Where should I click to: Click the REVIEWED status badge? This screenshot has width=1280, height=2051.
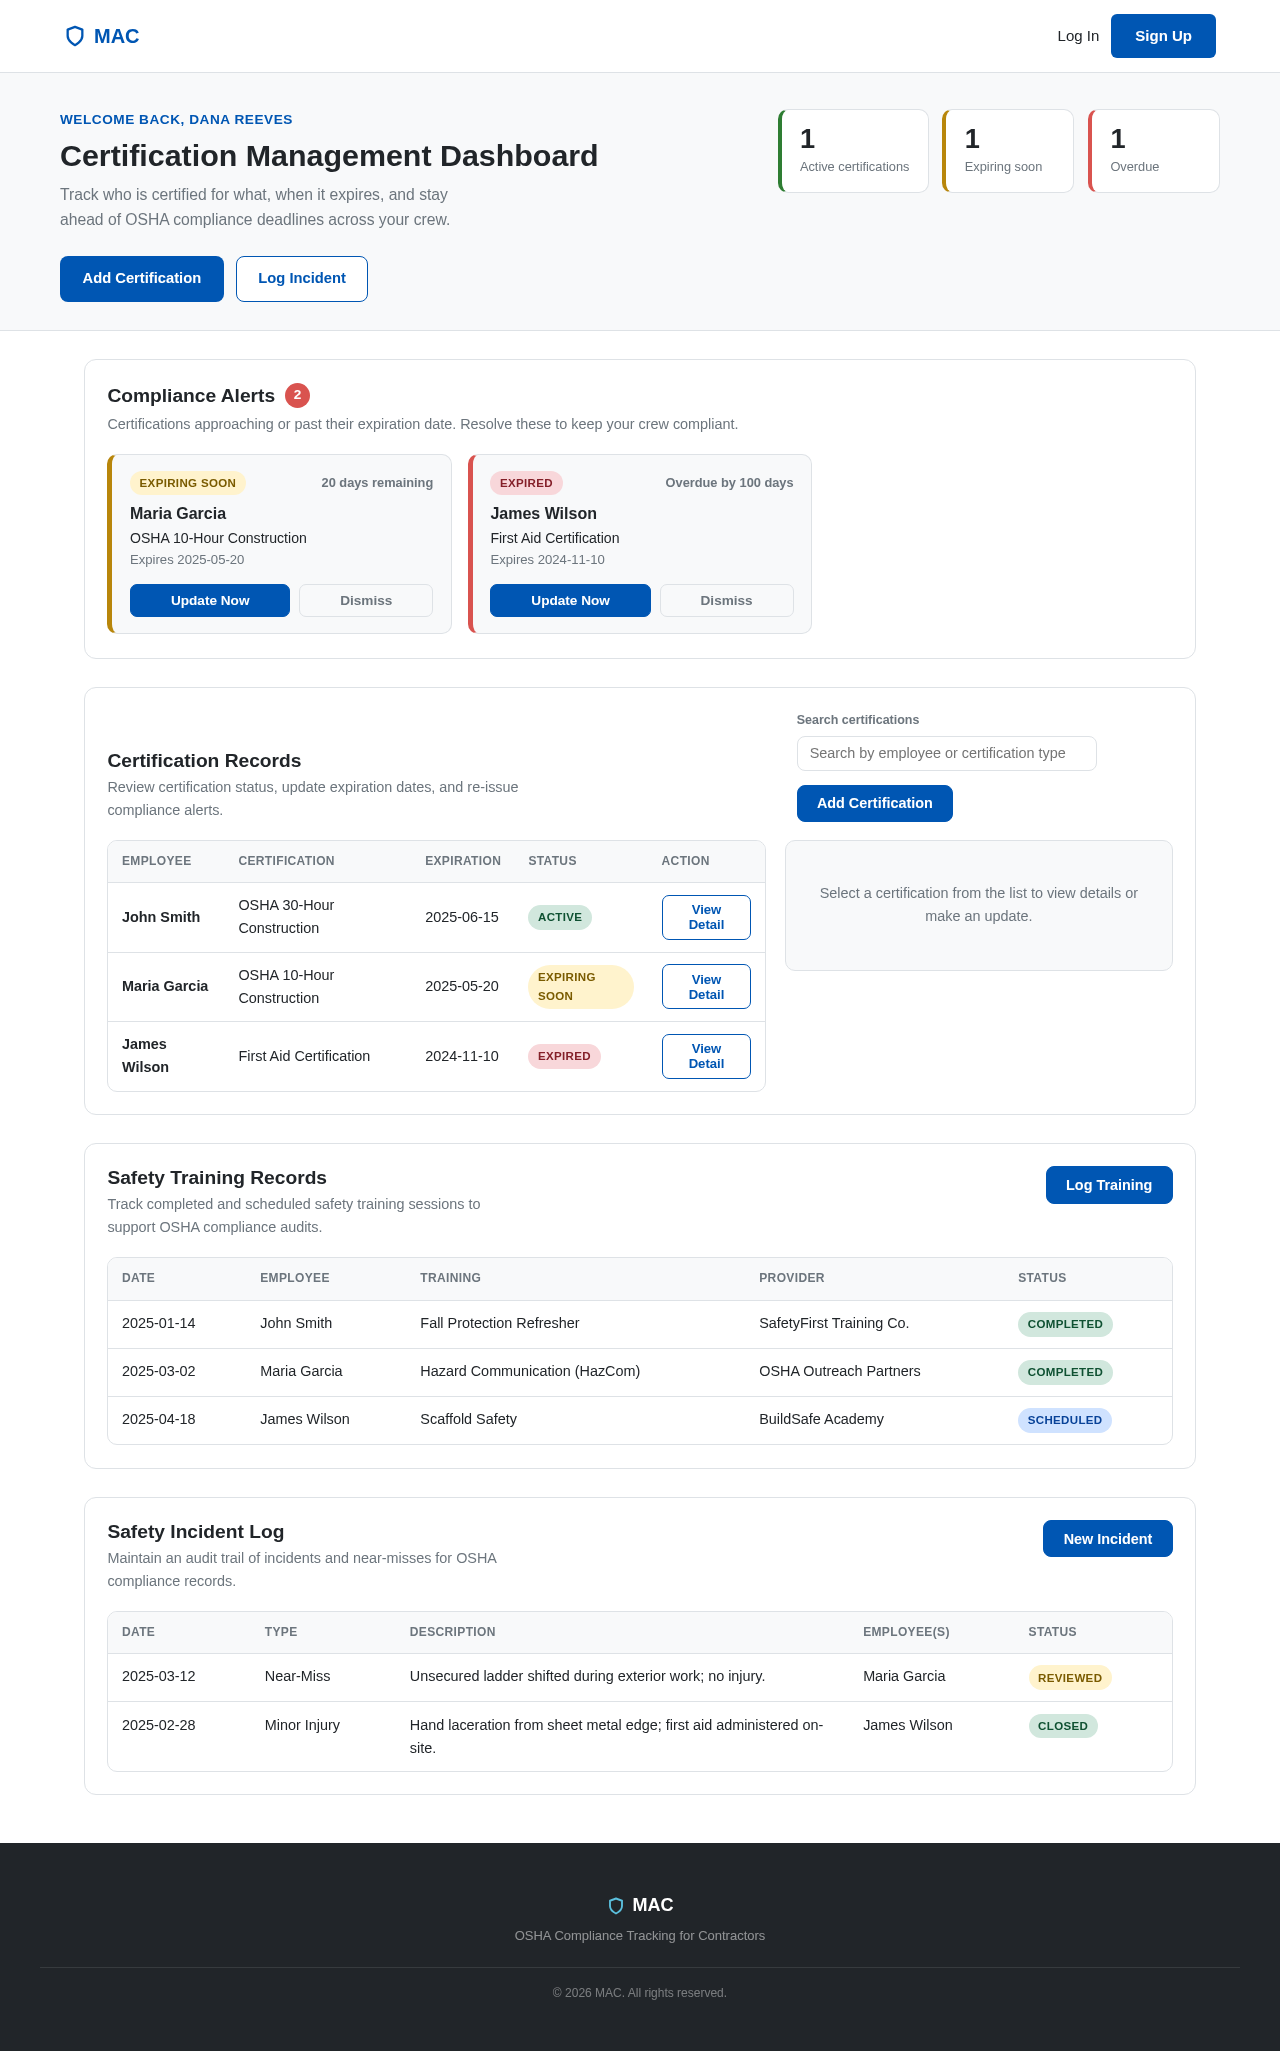[1070, 1678]
